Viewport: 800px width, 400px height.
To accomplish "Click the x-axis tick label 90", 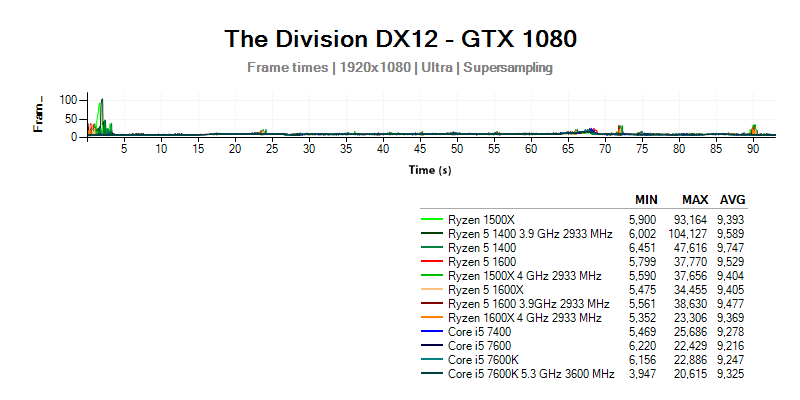I will (x=753, y=149).
